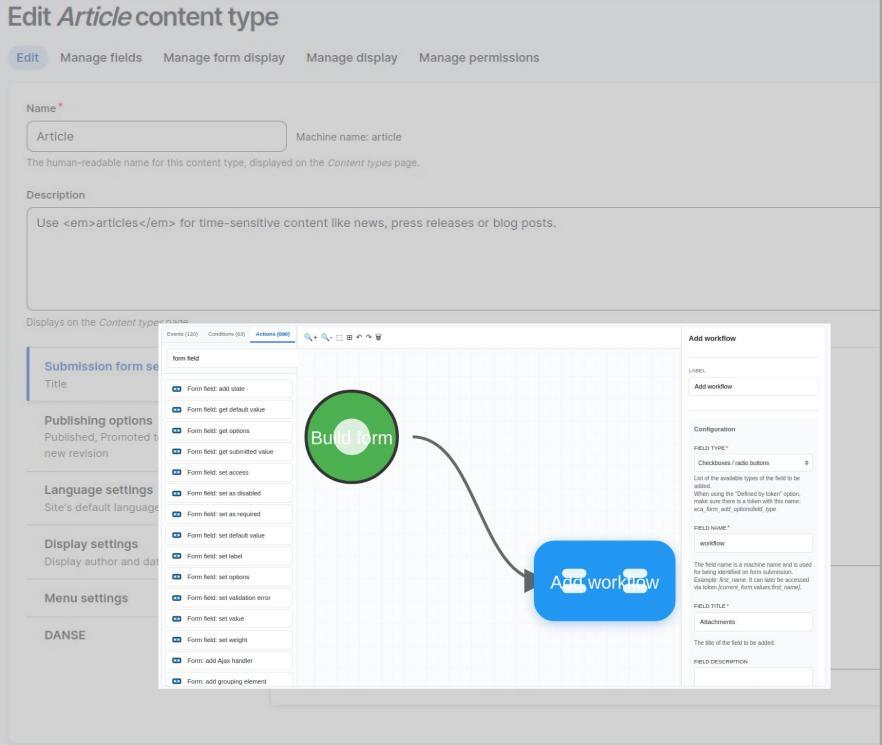This screenshot has width=882, height=745.
Task: Click the redo arrow in the modeler toolbar
Action: pyautogui.click(x=369, y=337)
